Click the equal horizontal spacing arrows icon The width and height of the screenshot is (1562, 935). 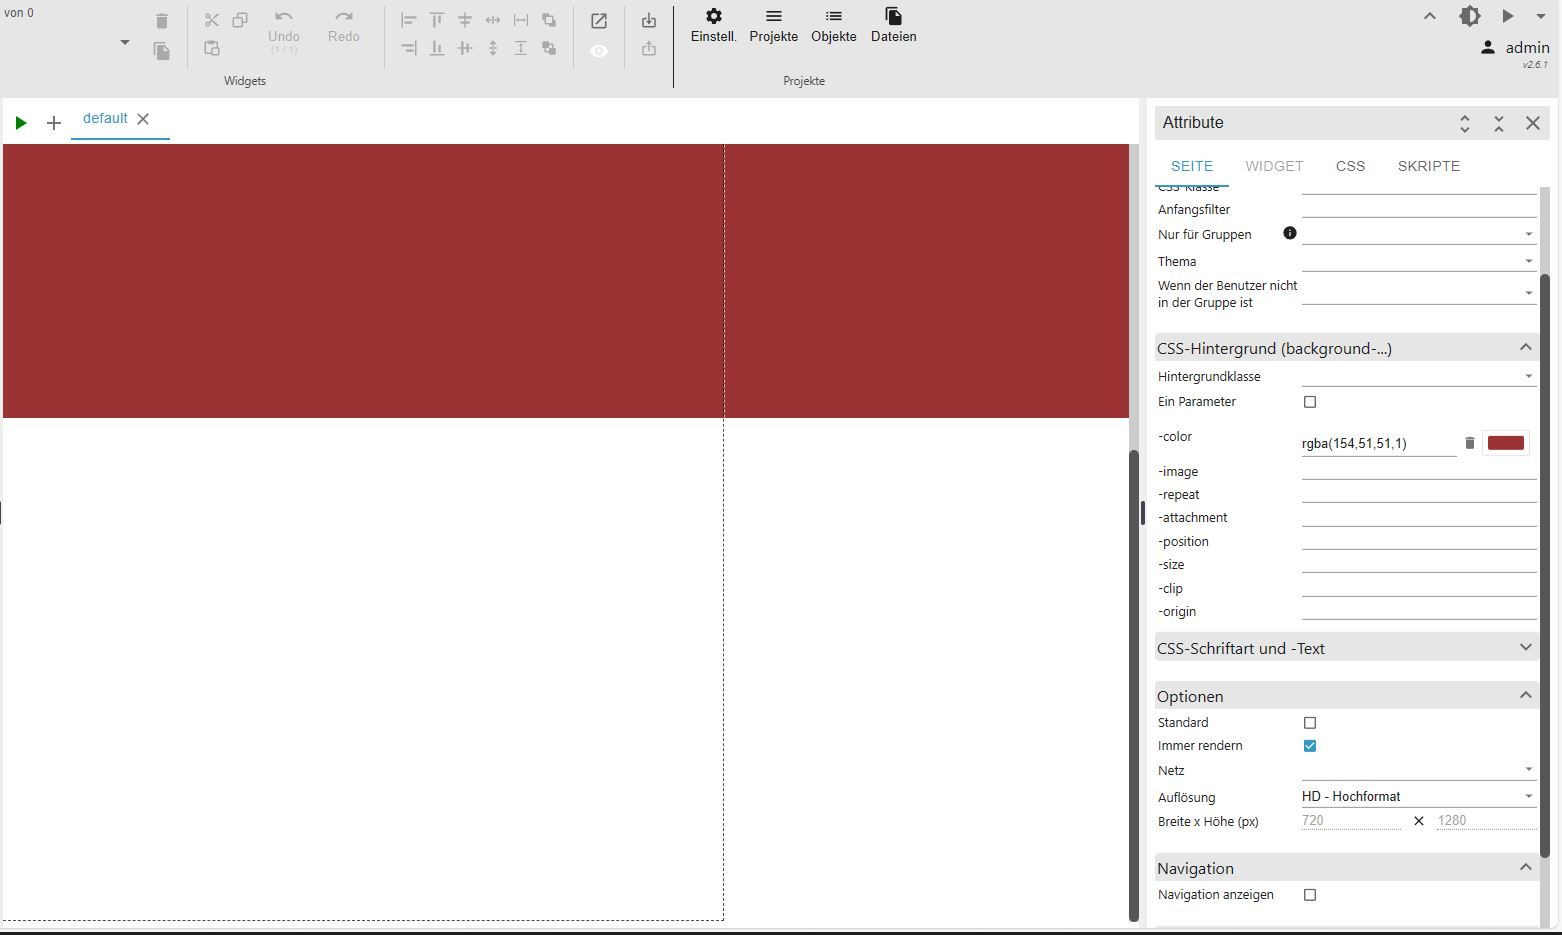coord(493,20)
